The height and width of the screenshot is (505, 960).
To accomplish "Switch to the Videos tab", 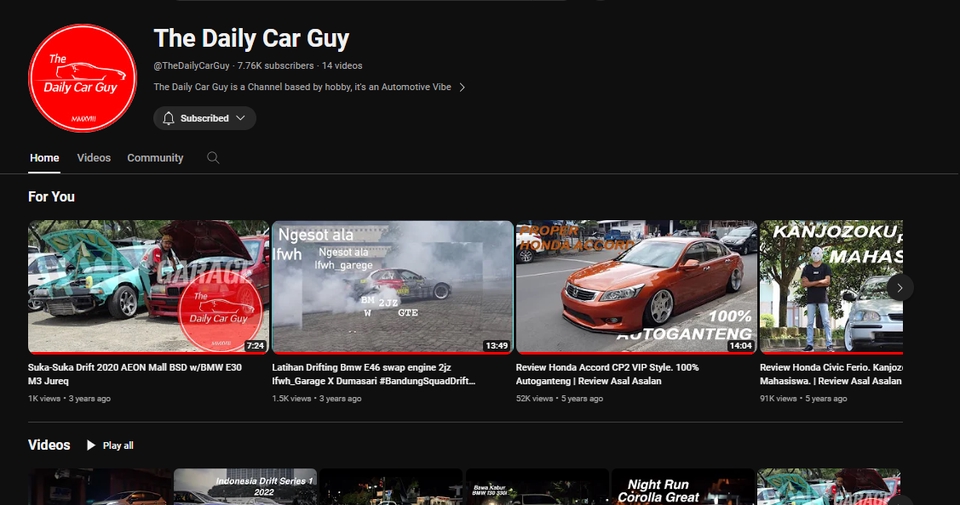I will pos(94,158).
